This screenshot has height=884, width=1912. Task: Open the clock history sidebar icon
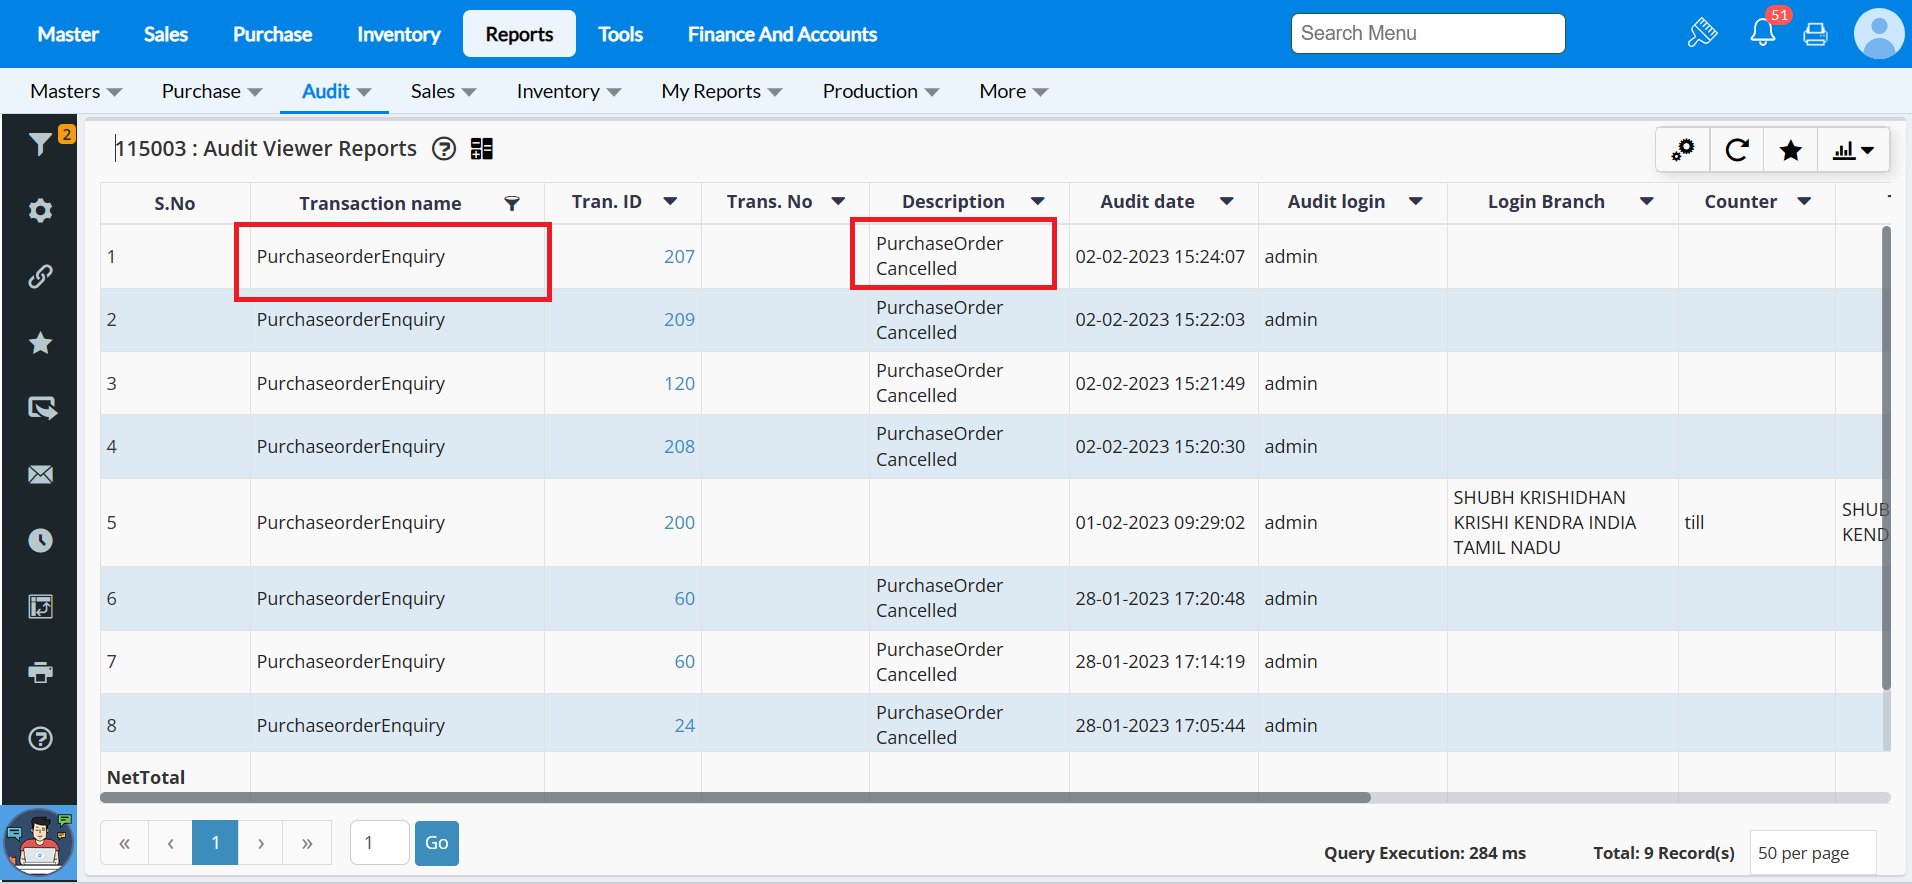[40, 540]
